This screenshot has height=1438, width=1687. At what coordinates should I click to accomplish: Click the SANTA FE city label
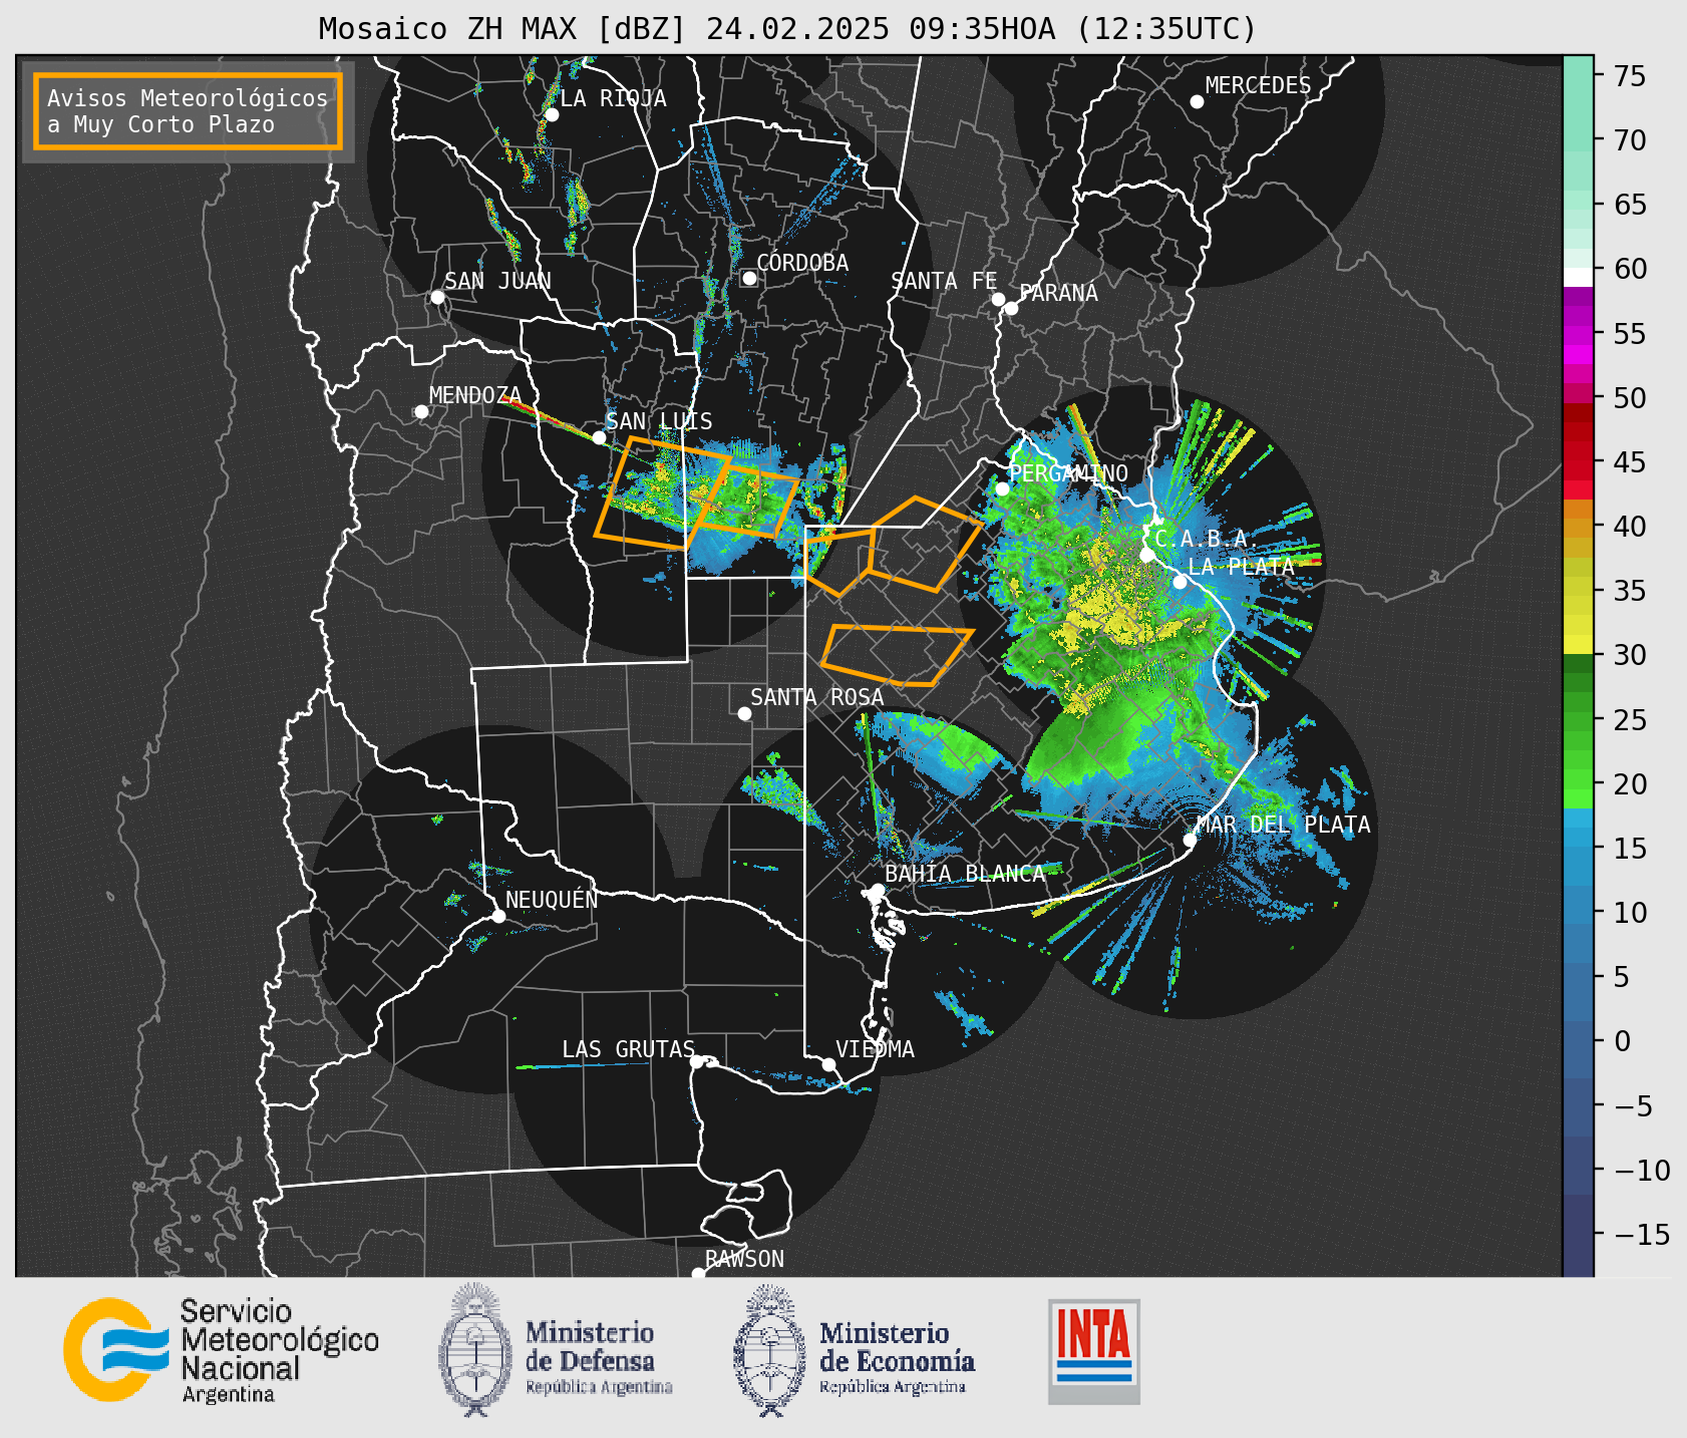point(944,281)
